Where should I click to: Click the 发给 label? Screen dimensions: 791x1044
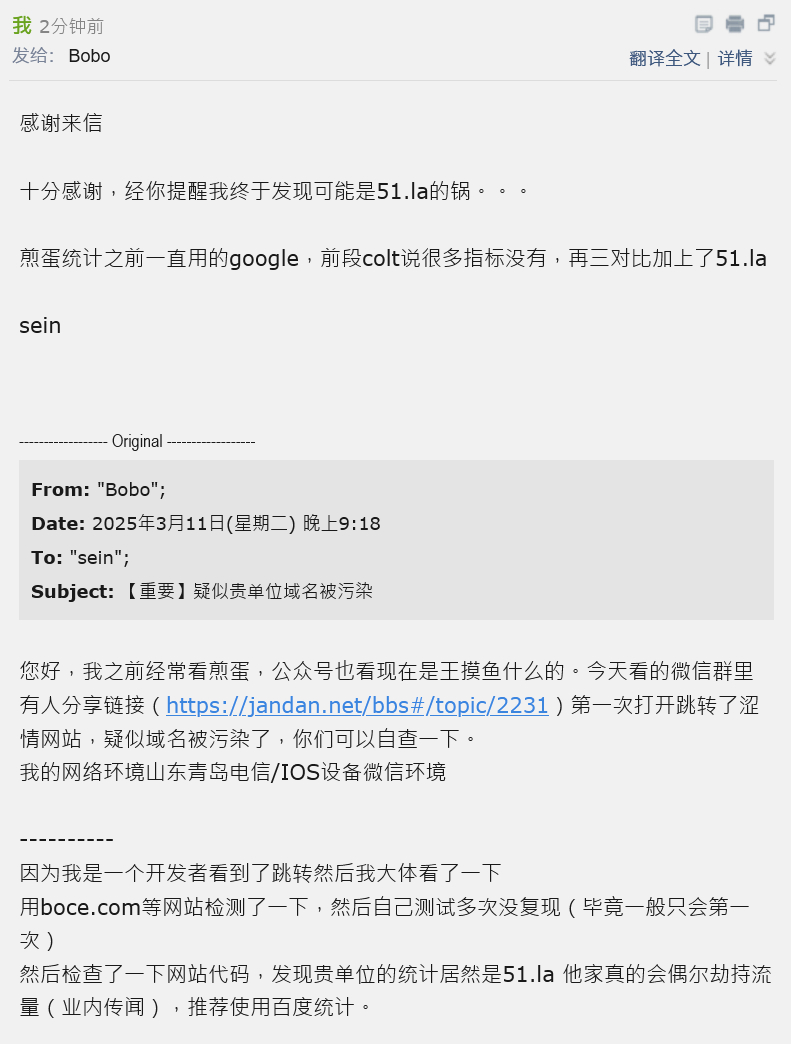click(33, 56)
